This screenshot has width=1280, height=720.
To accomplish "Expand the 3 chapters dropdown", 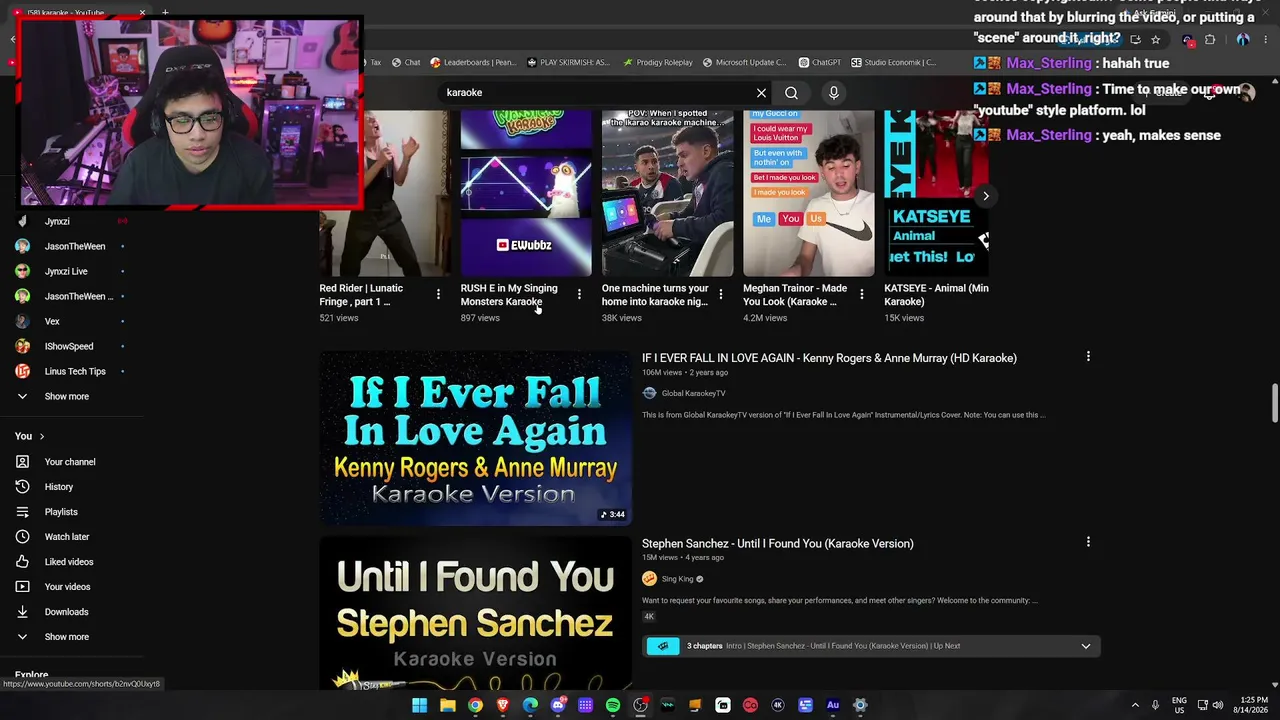I will pos(1085,646).
